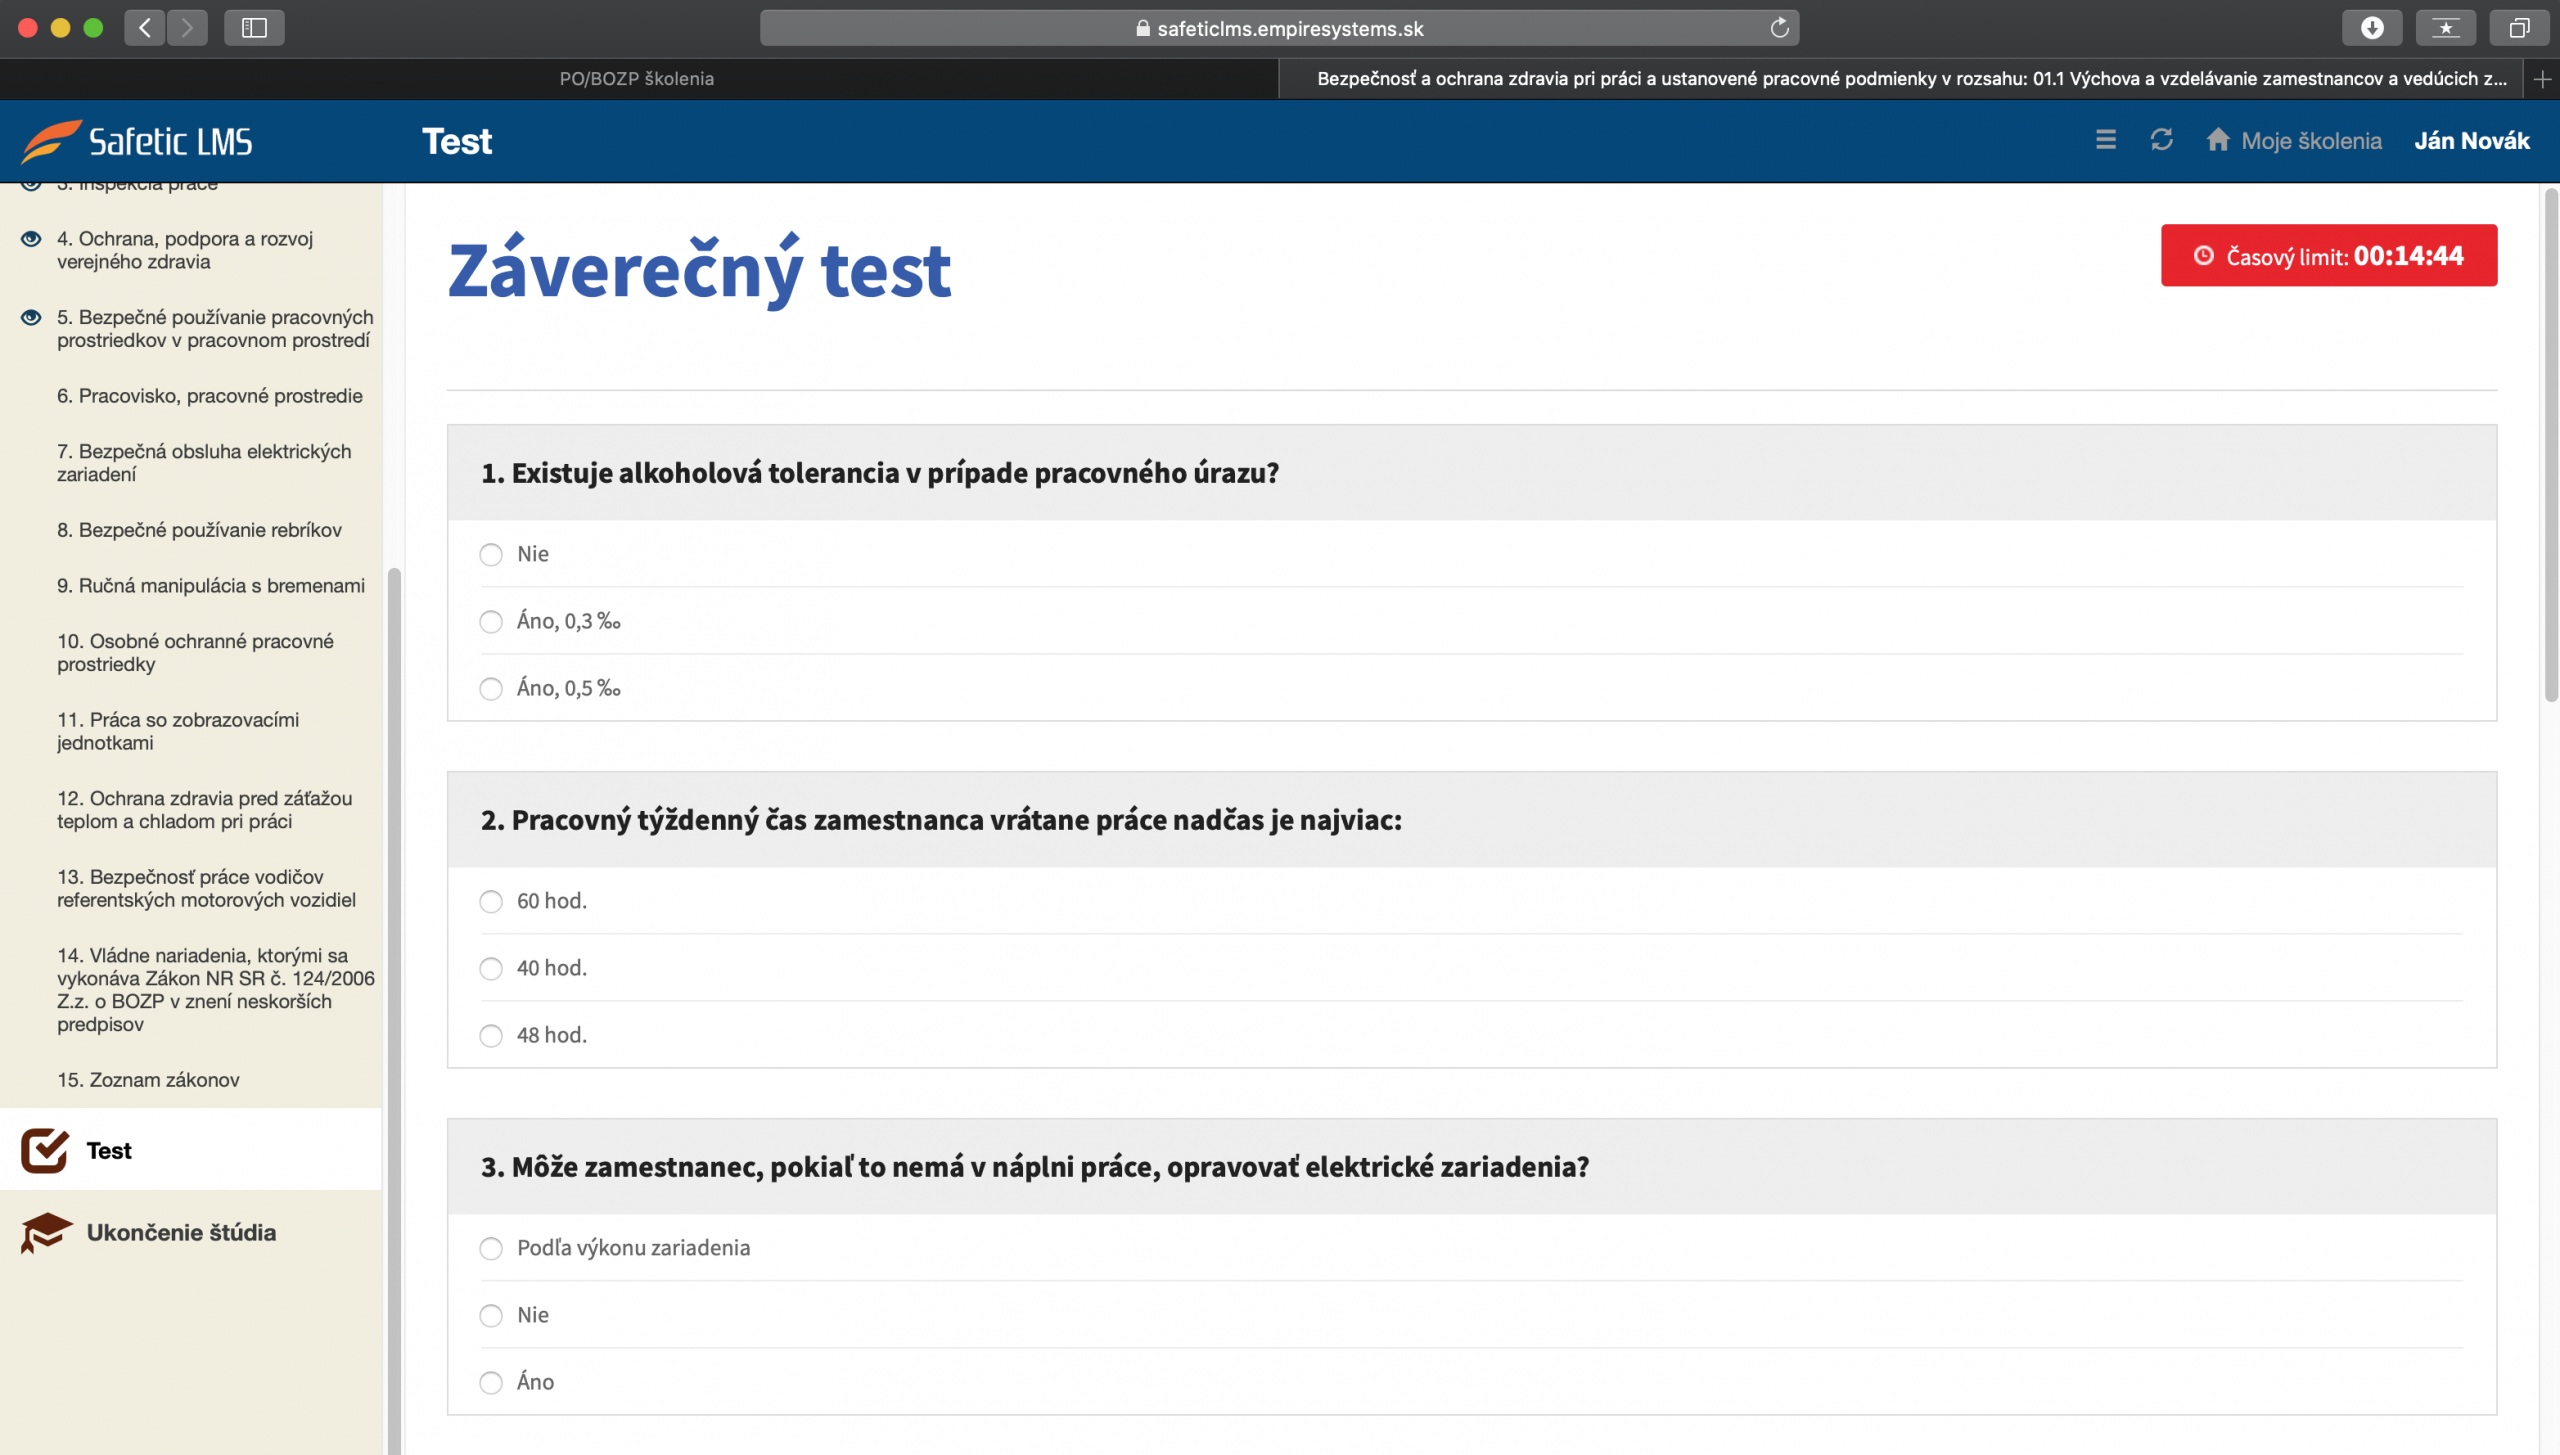The height and width of the screenshot is (1455, 2560).
Task: Show Safari tab overview button
Action: click(2519, 28)
